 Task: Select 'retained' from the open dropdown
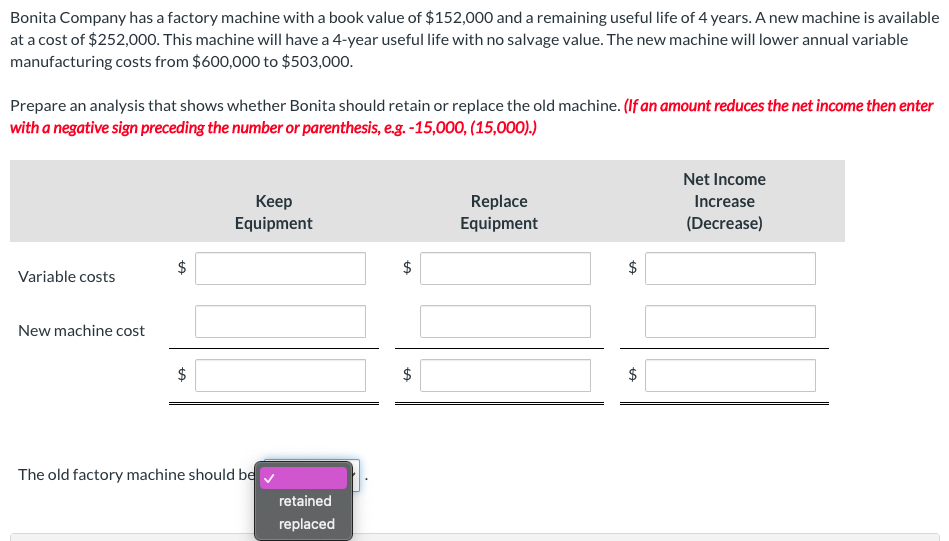click(x=304, y=501)
